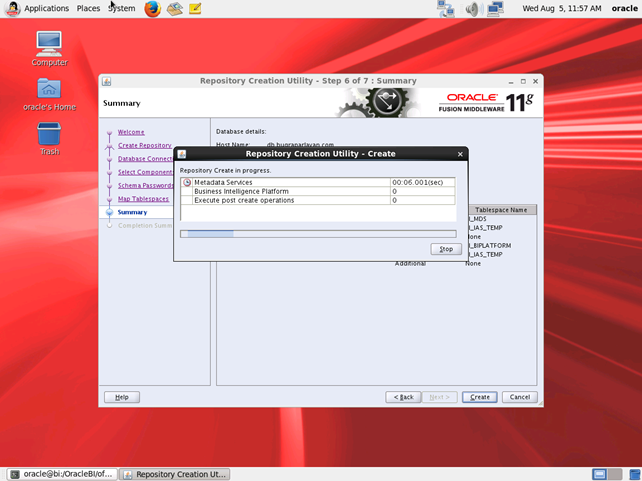
Task: Open oracle's Home folder icon
Action: point(49,95)
